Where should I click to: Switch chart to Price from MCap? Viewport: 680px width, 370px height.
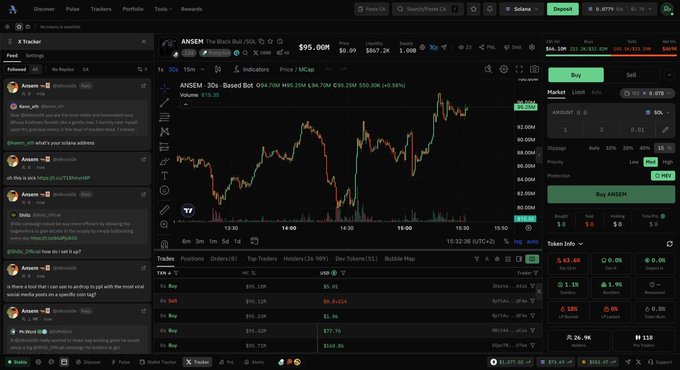coord(286,69)
